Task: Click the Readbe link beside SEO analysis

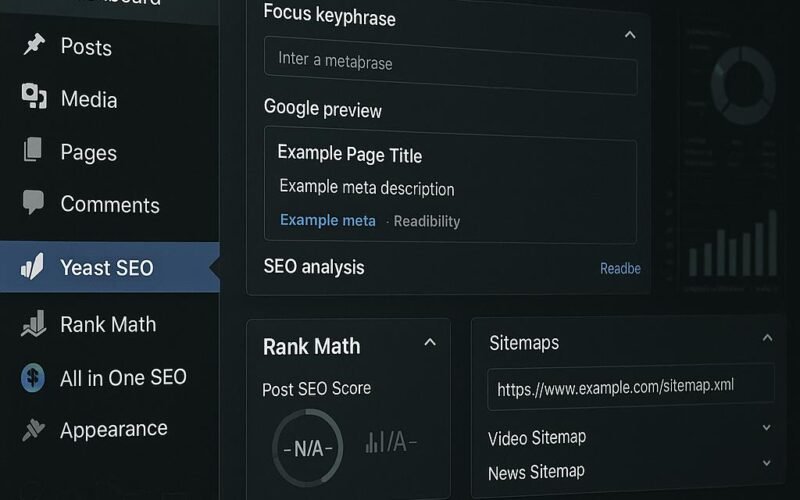Action: click(620, 268)
